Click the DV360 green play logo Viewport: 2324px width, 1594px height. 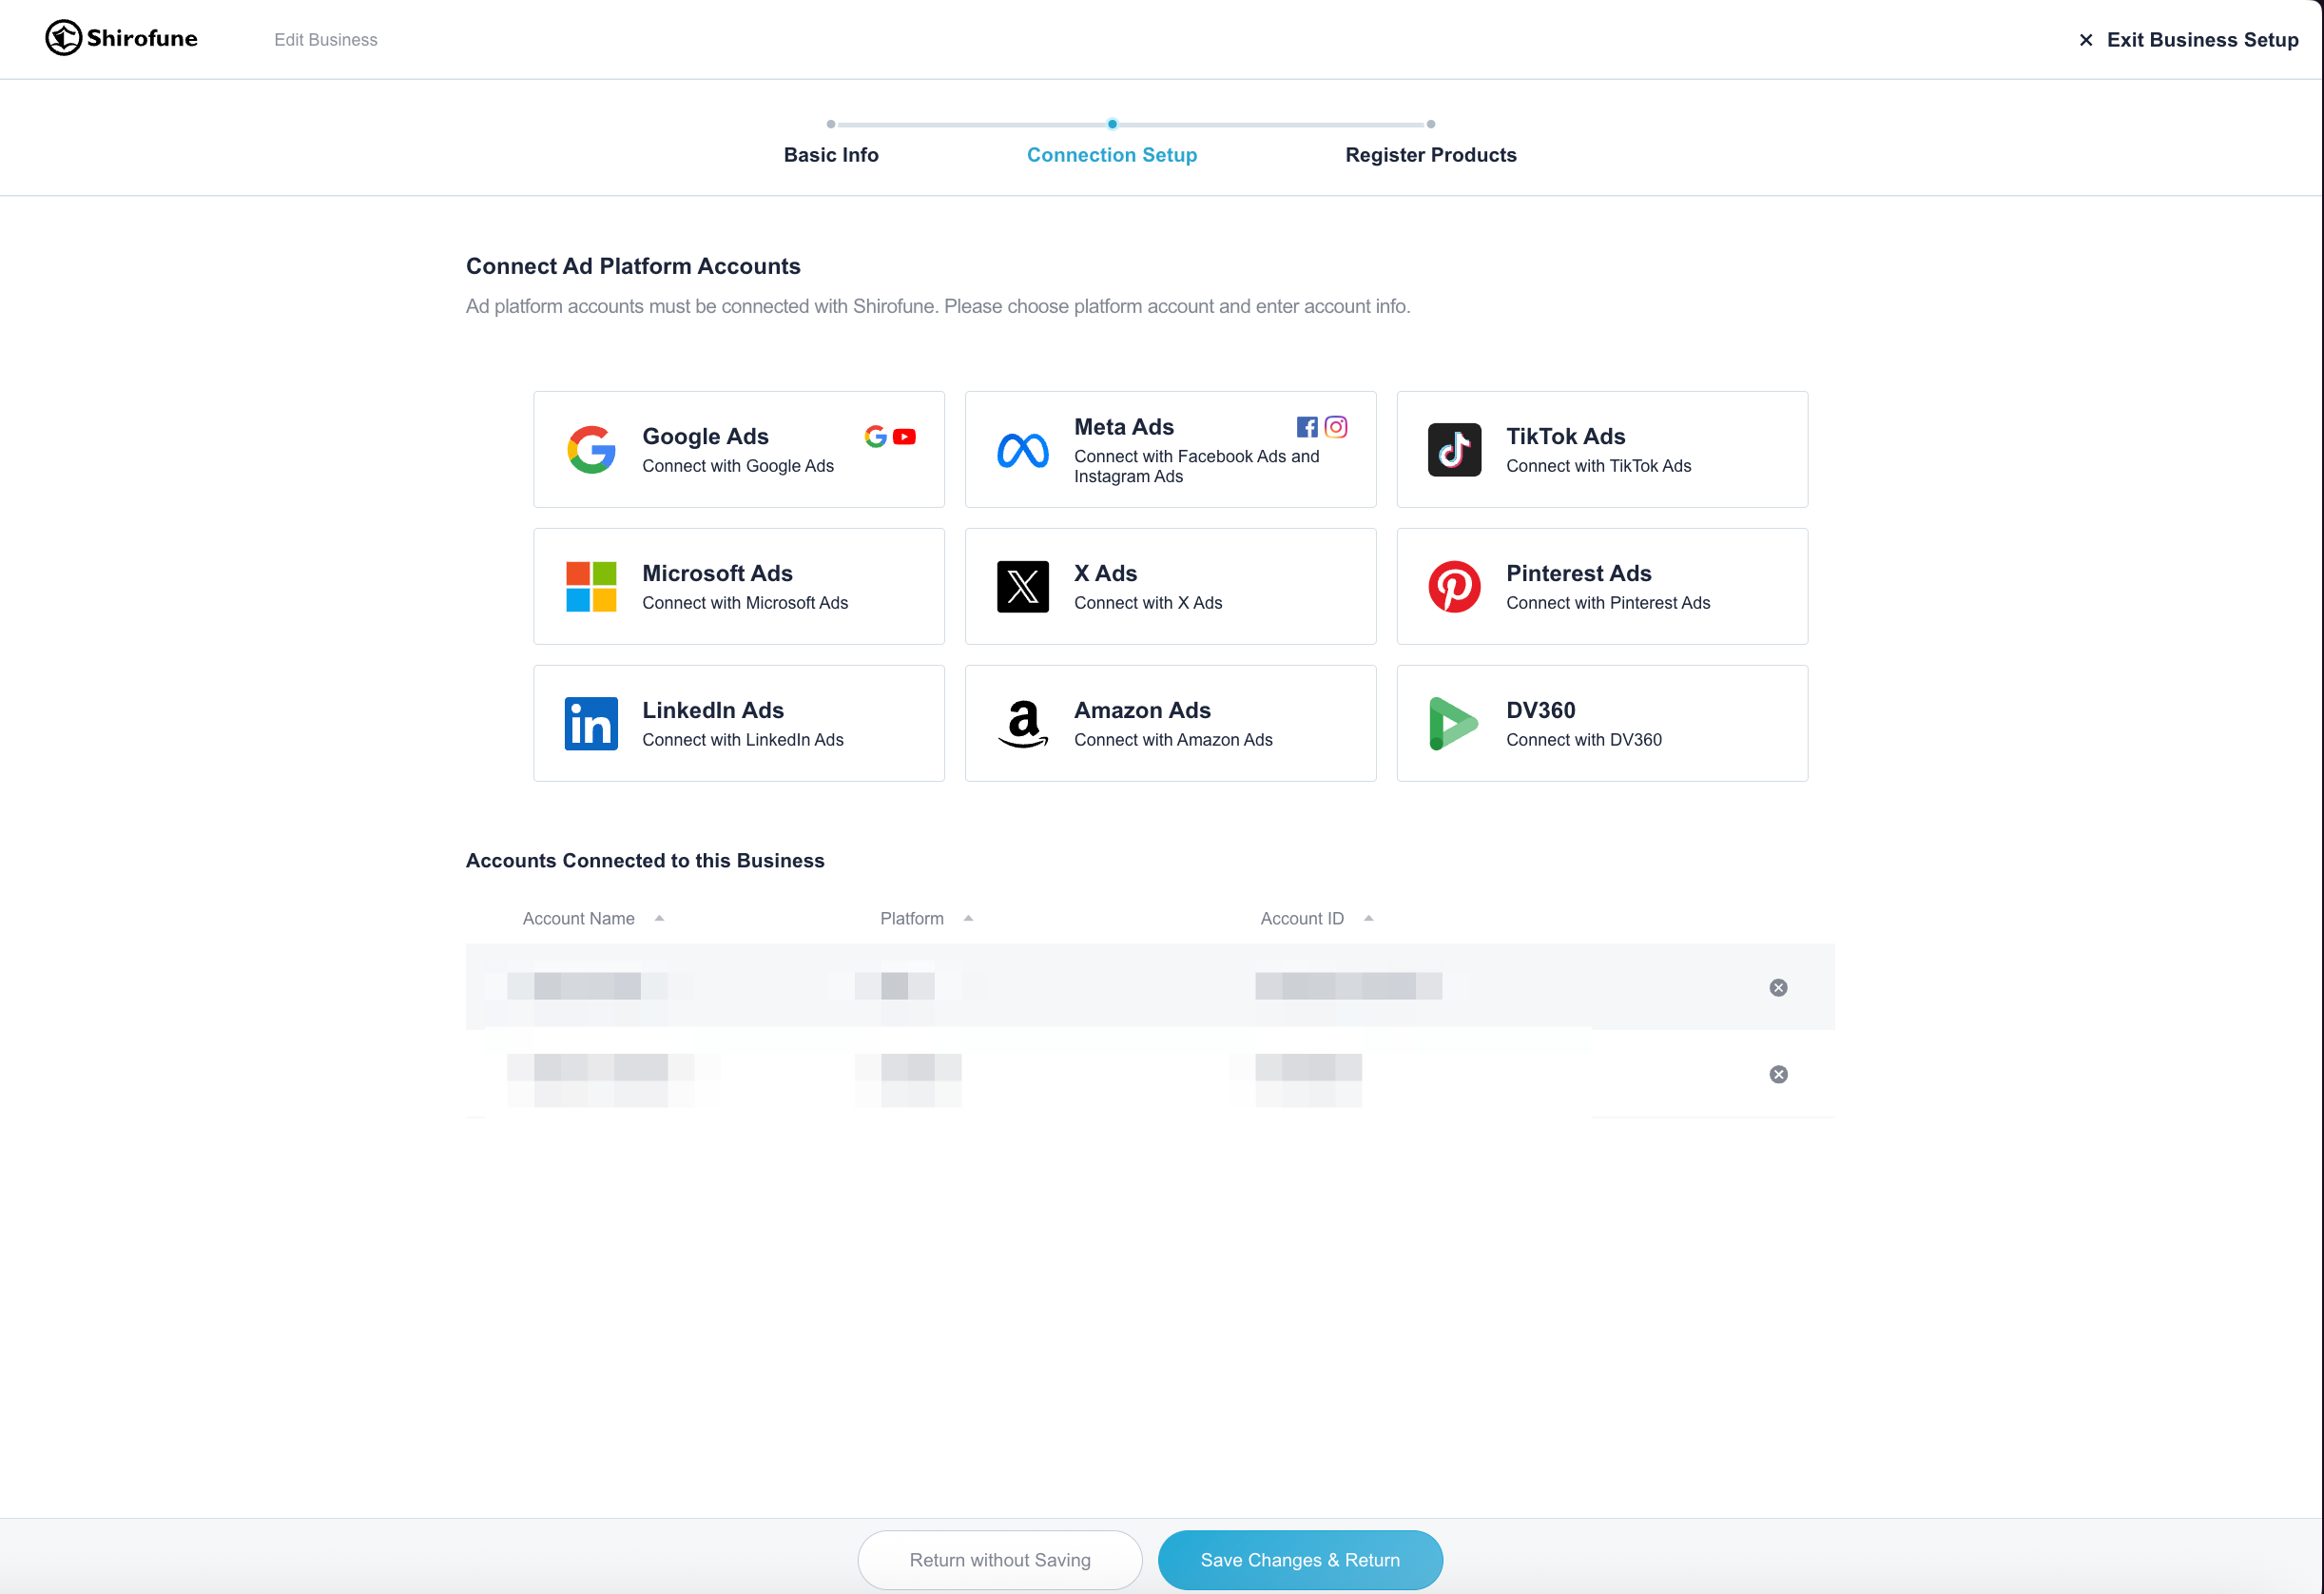coord(1454,724)
